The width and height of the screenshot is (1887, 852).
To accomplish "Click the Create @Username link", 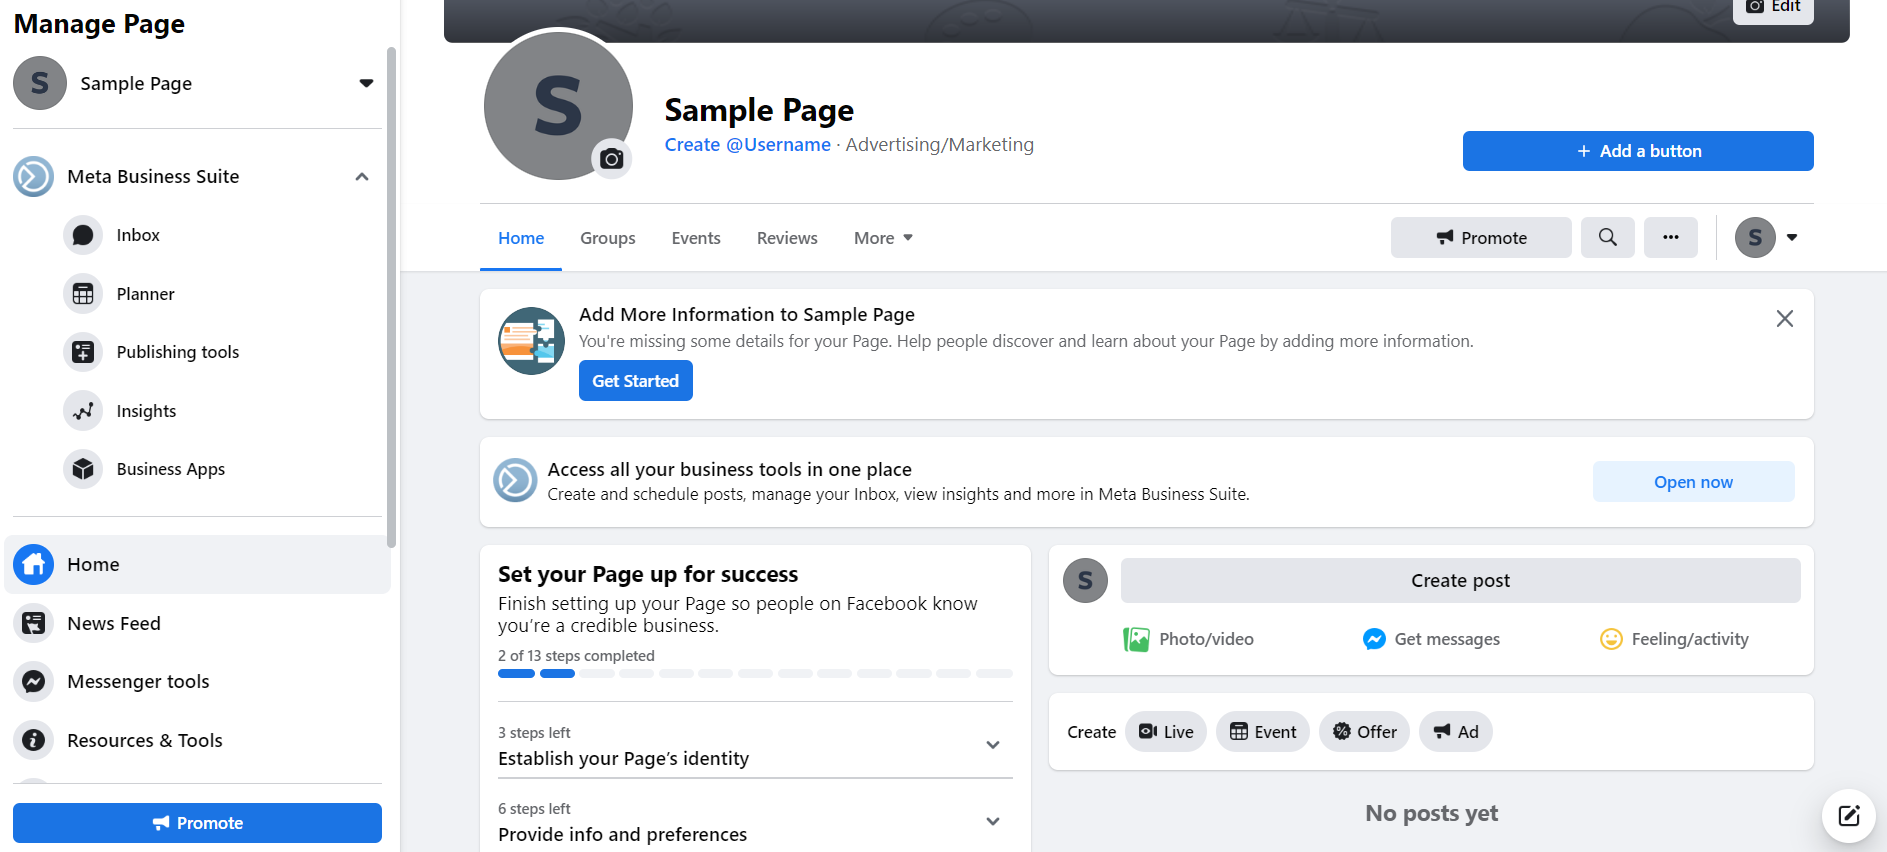I will coord(747,145).
